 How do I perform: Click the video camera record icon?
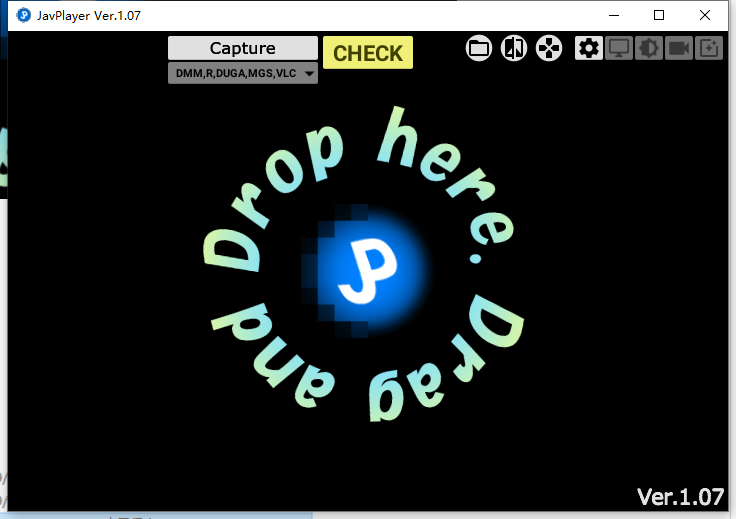coord(679,48)
